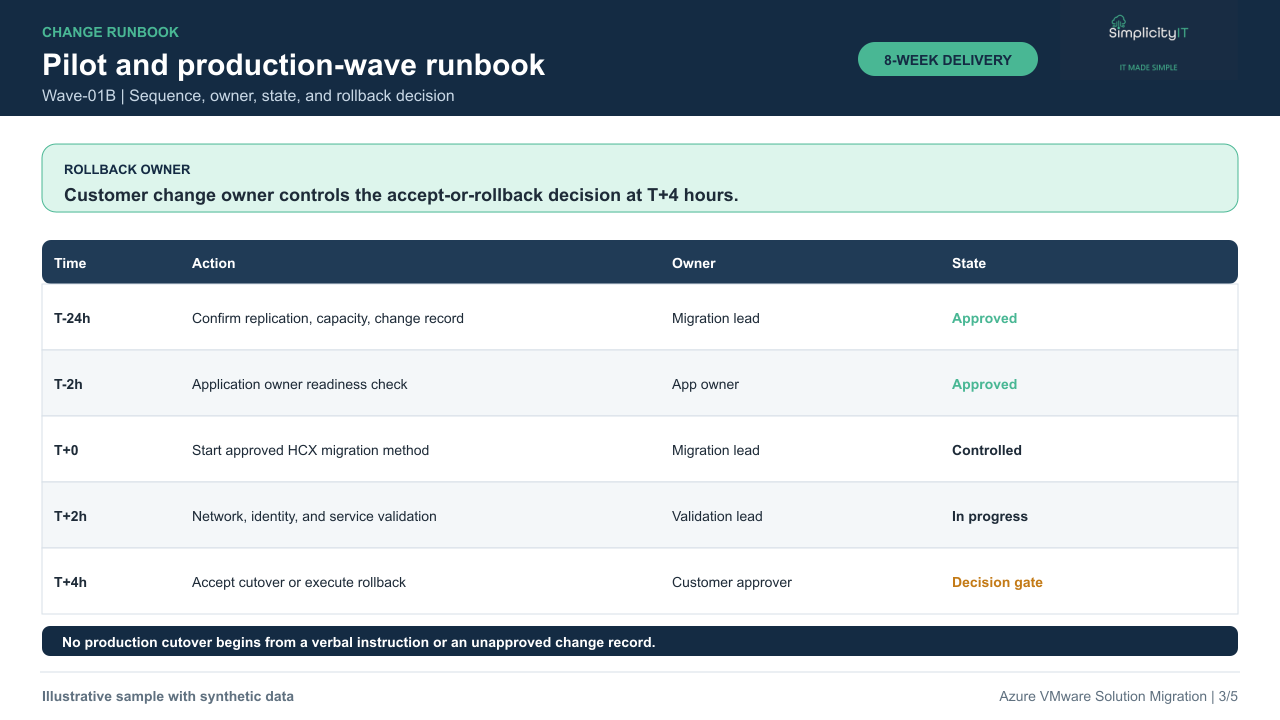Screen dimensions: 1280x720
Task: Click 'Start approved HCX migration method'
Action: (x=310, y=450)
